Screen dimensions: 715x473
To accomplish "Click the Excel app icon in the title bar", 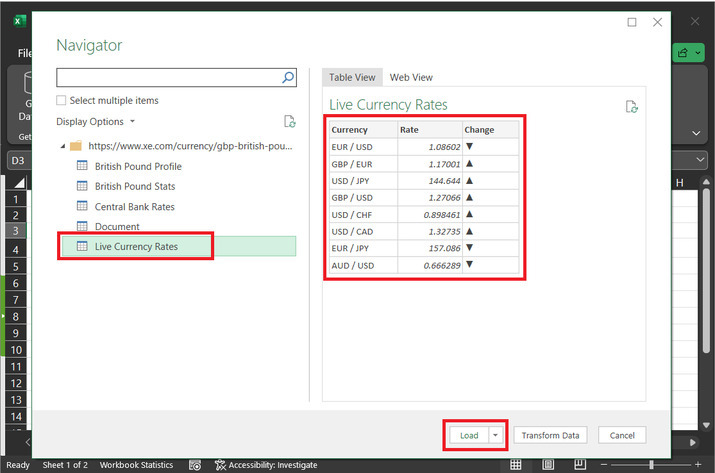I will tap(20, 21).
